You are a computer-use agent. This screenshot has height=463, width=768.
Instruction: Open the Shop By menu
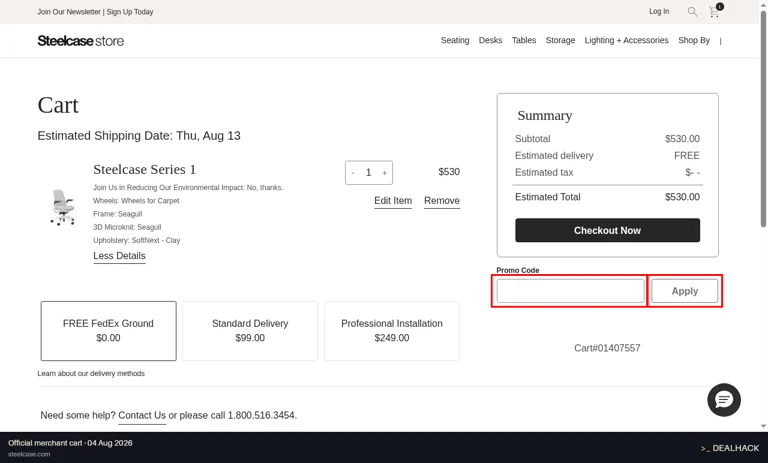pos(694,40)
